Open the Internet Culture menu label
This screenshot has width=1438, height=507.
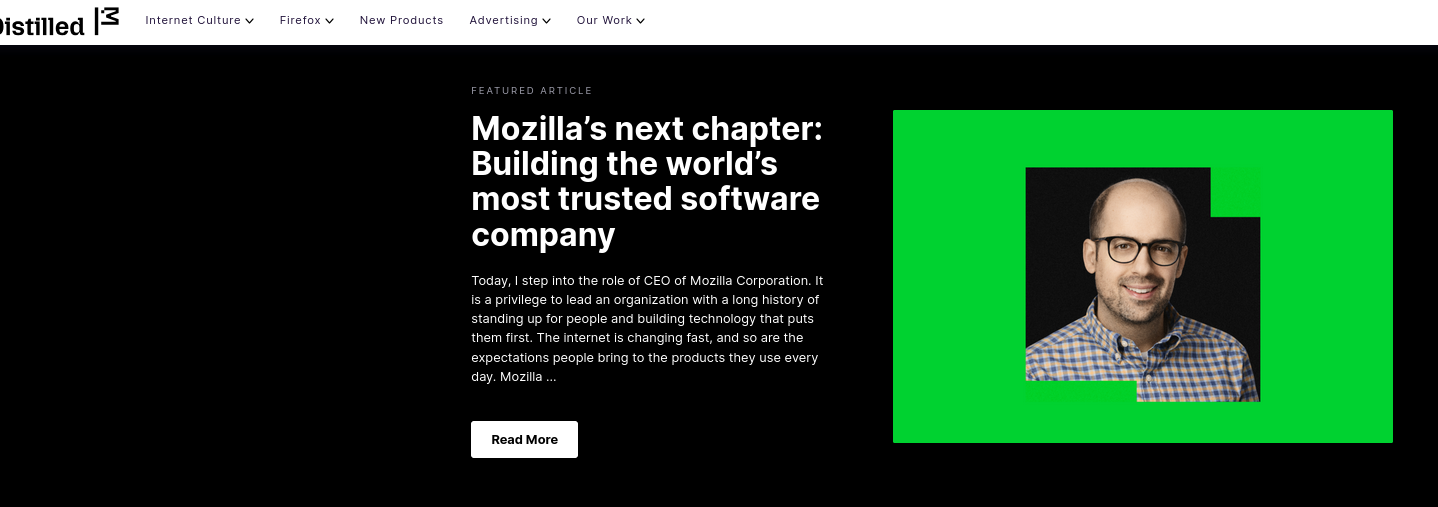[x=193, y=20]
